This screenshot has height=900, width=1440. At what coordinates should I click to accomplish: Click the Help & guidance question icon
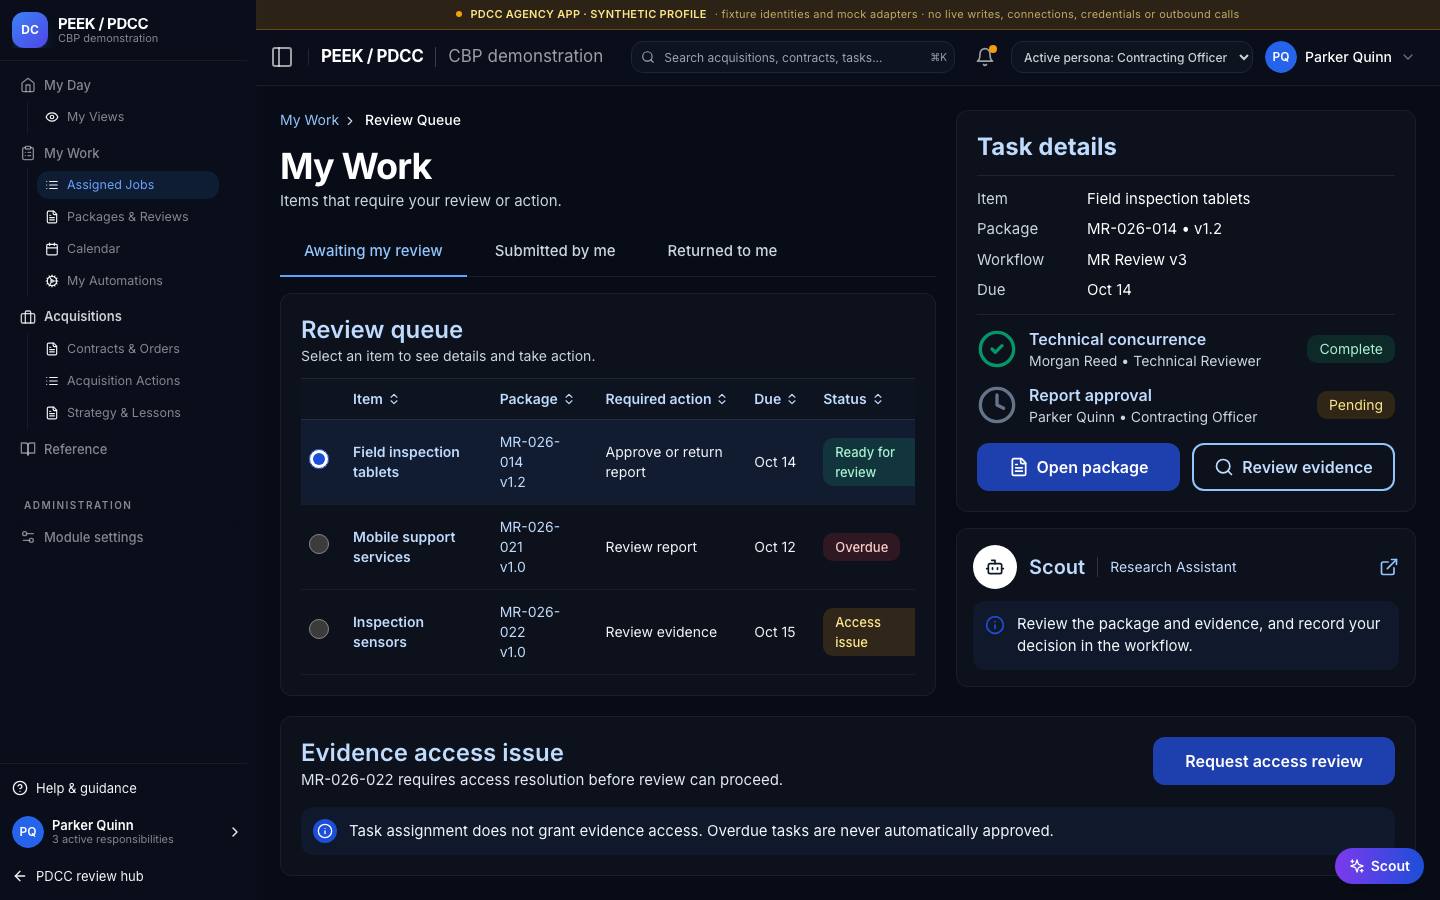20,788
